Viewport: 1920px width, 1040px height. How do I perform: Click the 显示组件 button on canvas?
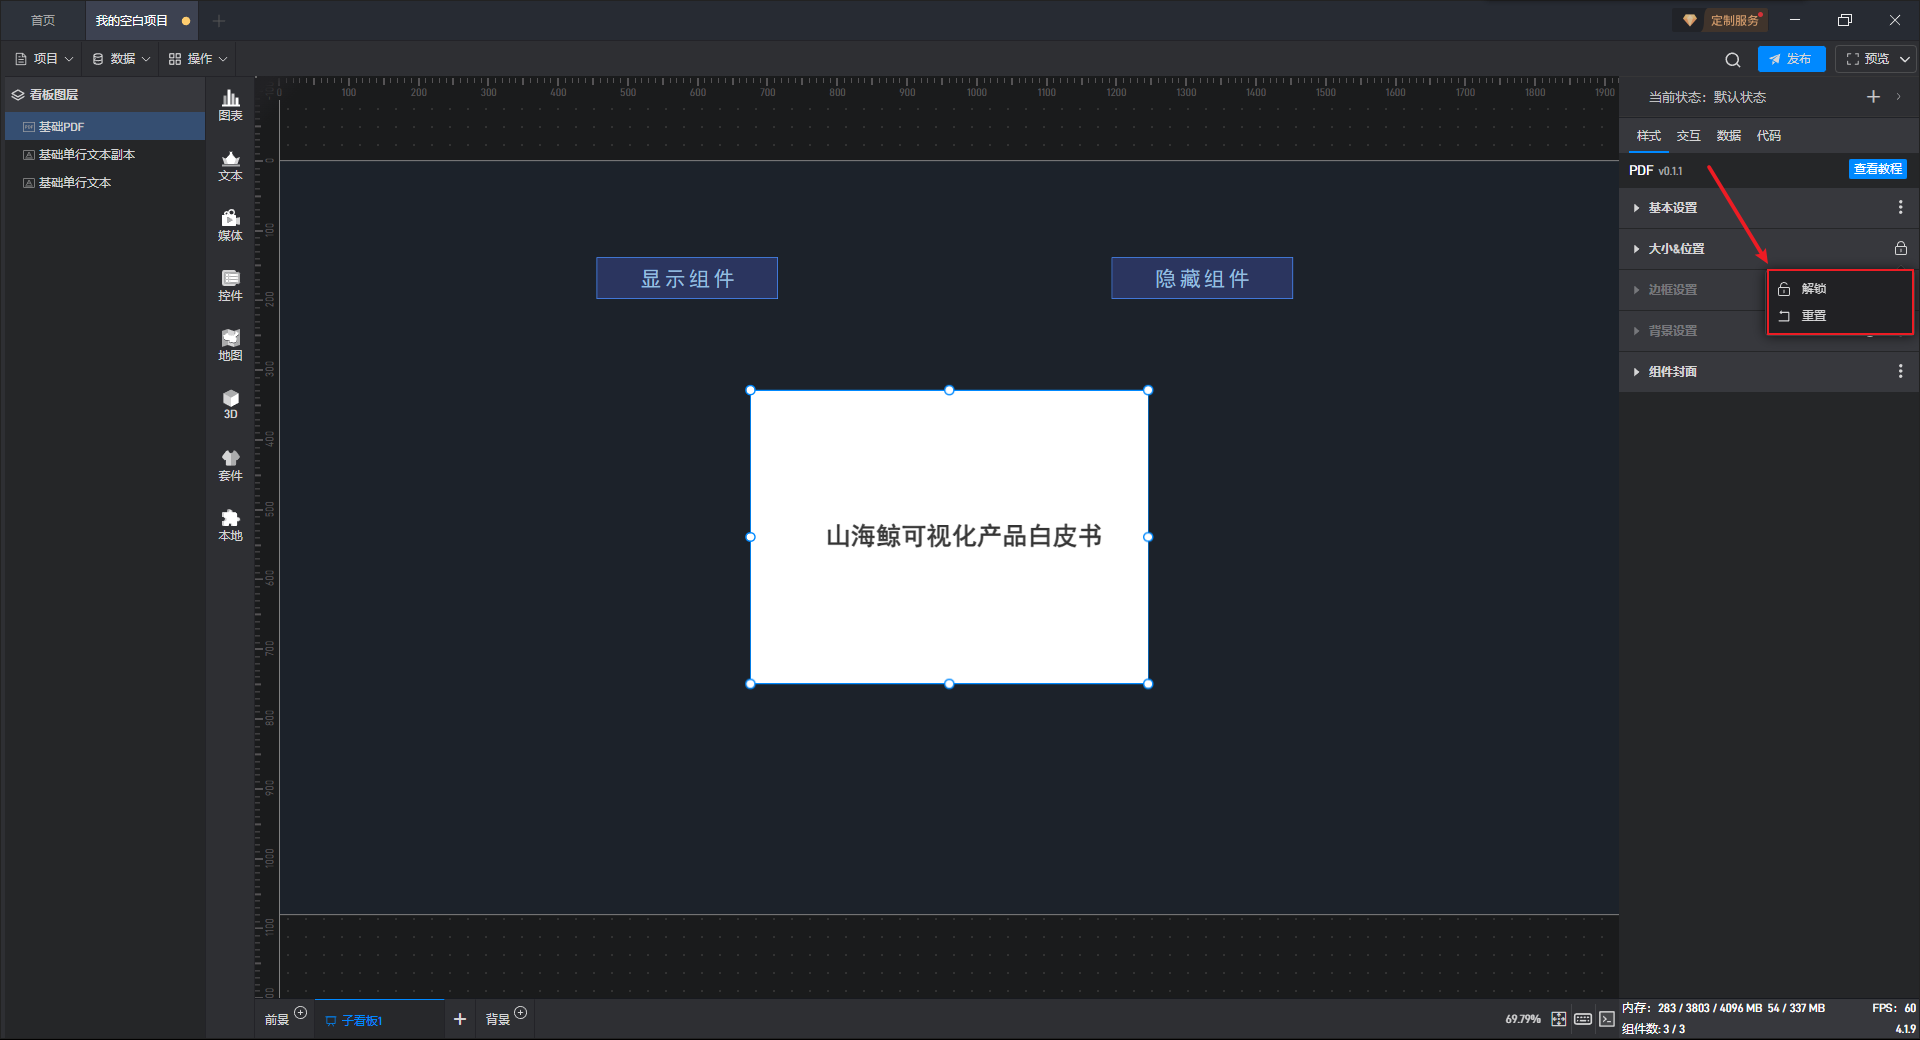pyautogui.click(x=687, y=278)
